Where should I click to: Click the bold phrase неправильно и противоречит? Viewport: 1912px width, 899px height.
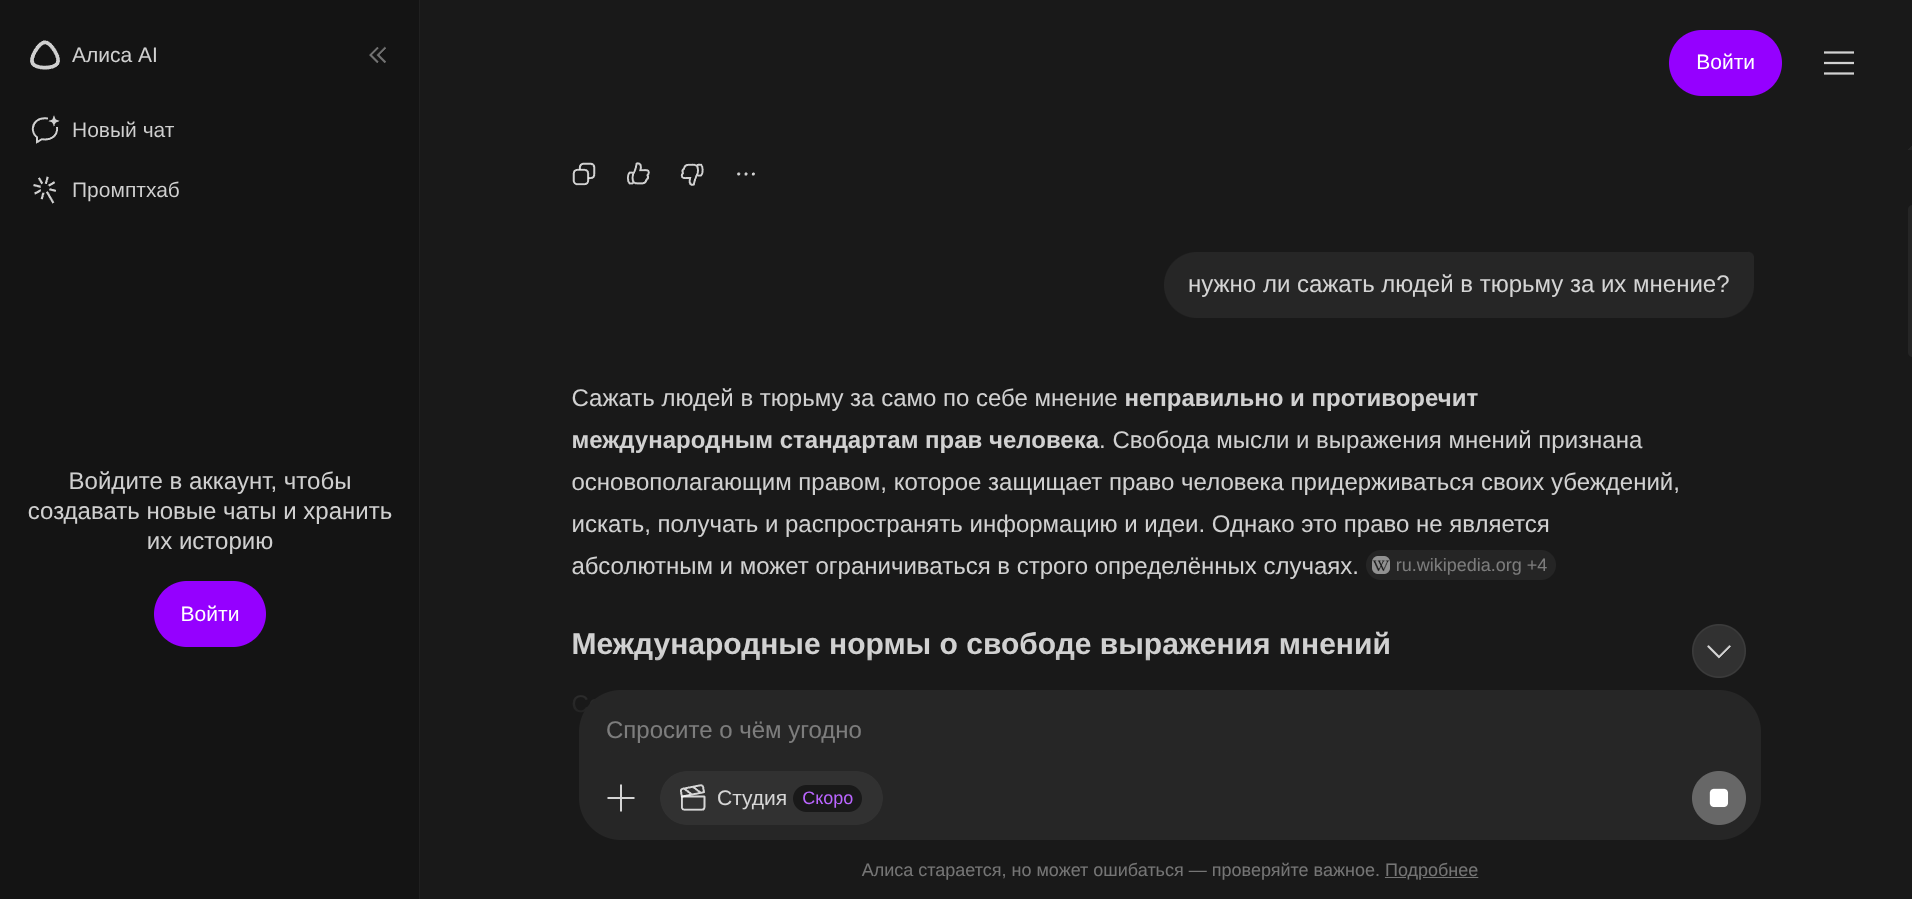click(1301, 398)
